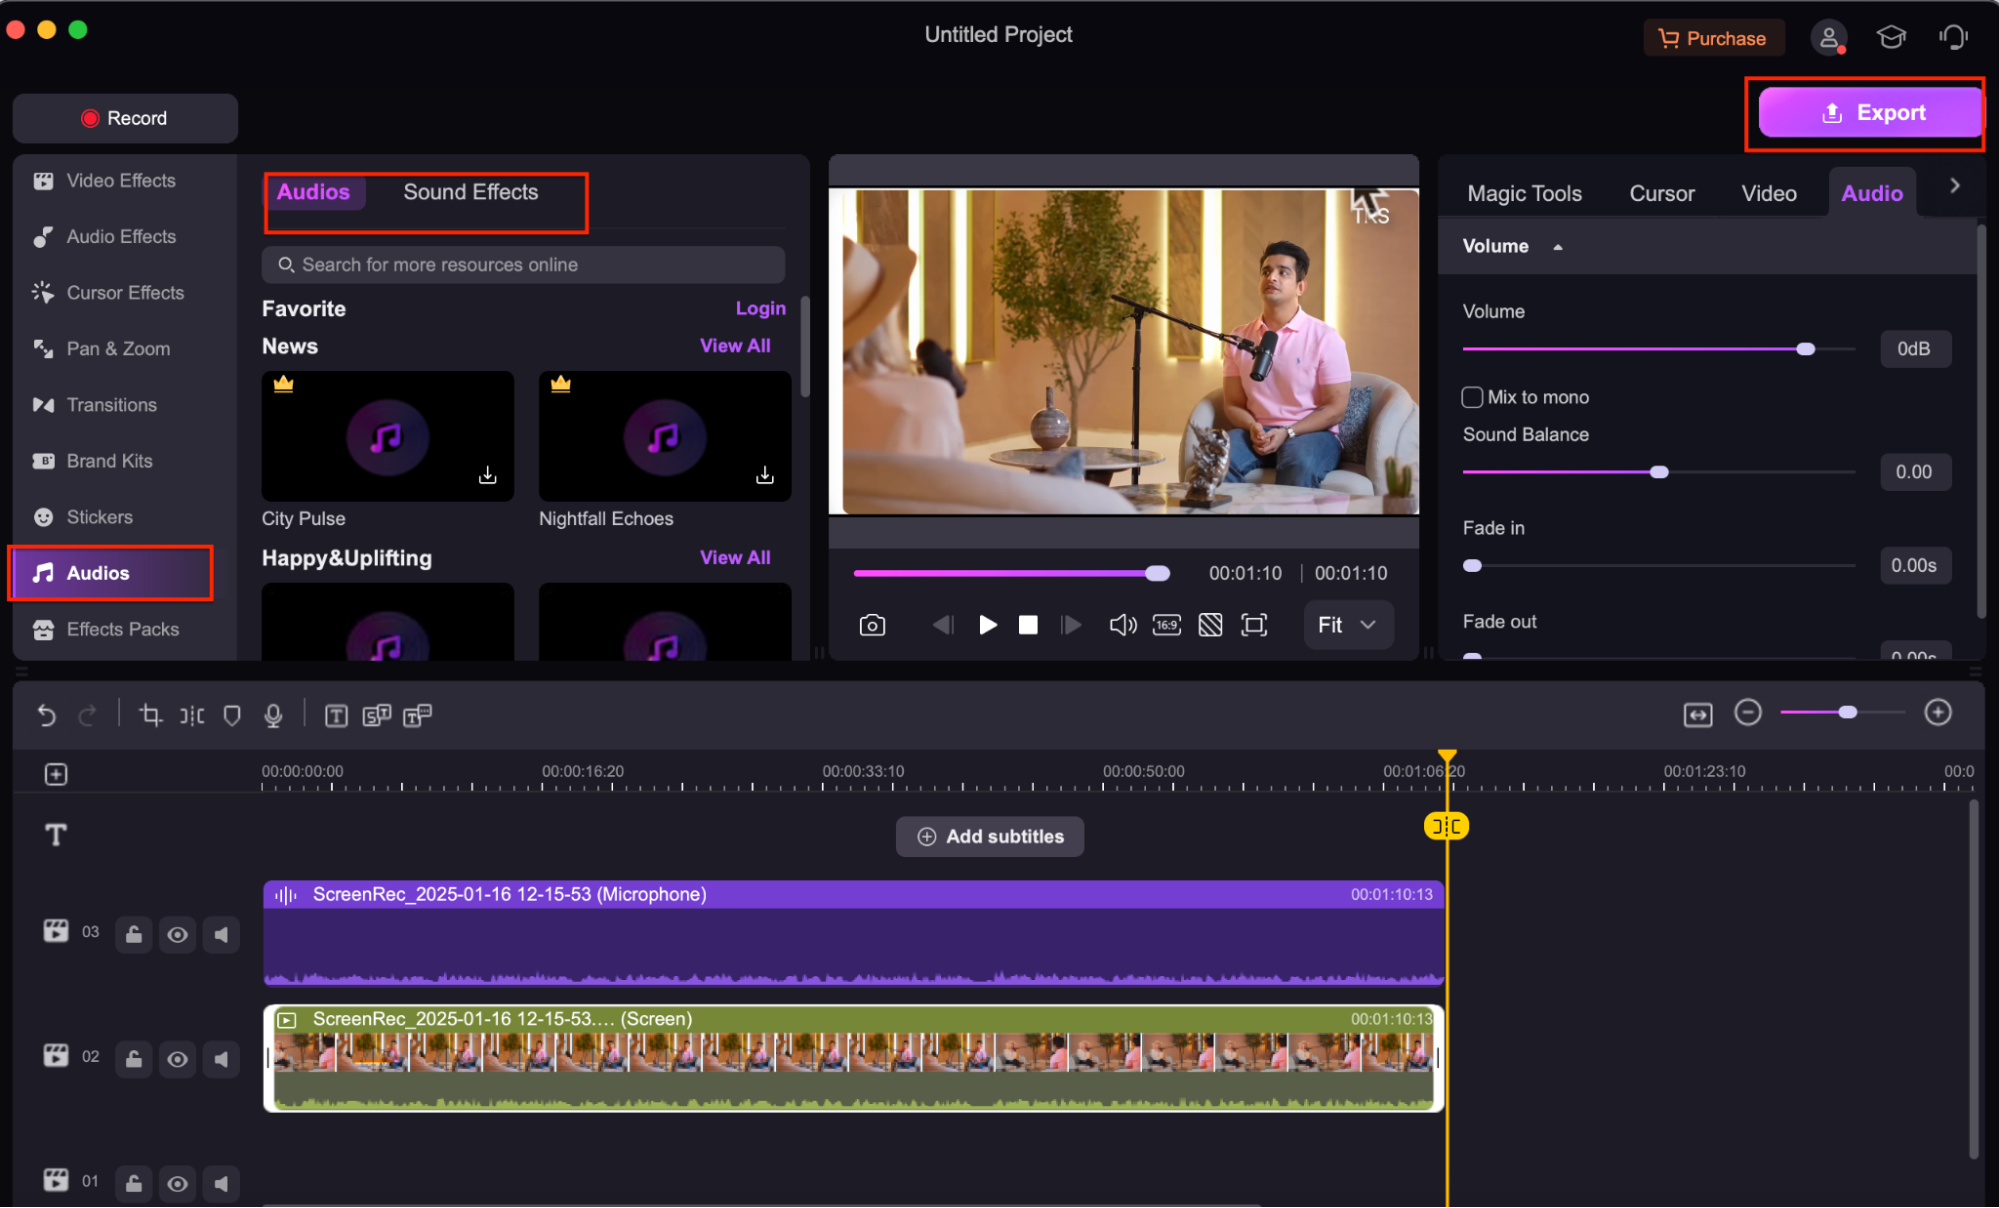Enter fullscreen preview mode

(x=1254, y=625)
